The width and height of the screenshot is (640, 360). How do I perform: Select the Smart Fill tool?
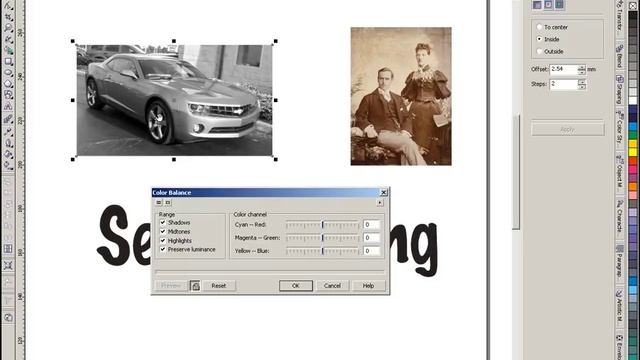coord(8,51)
